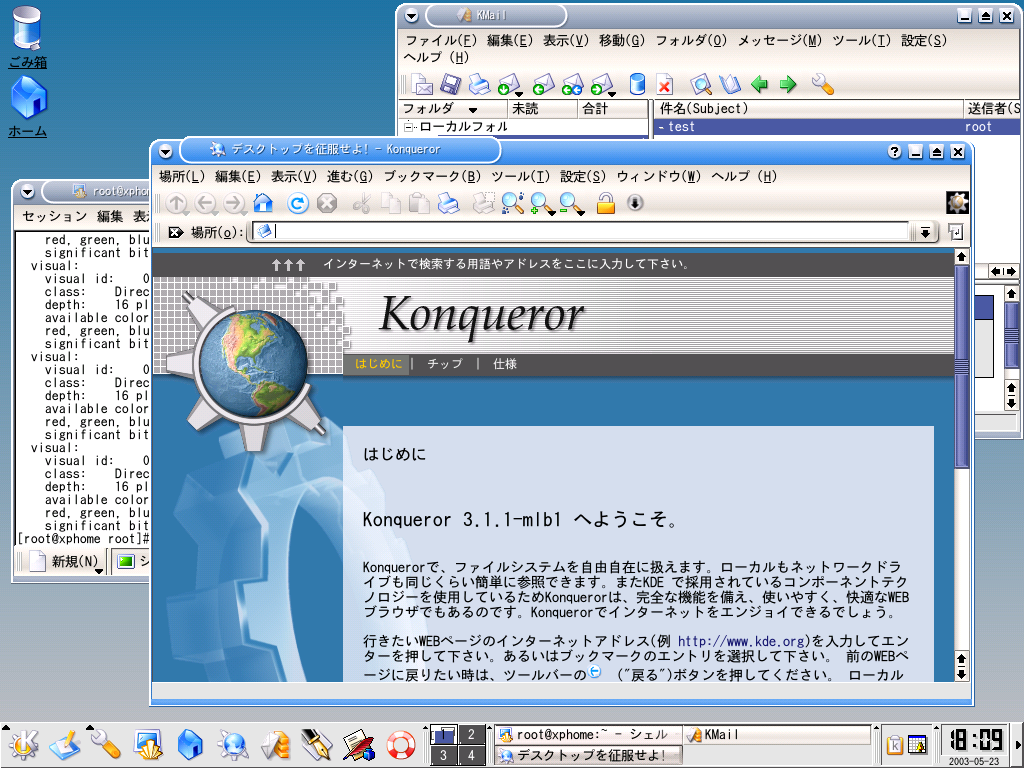Click the デスクトップを征服せよ! taskbar button

tap(588, 756)
